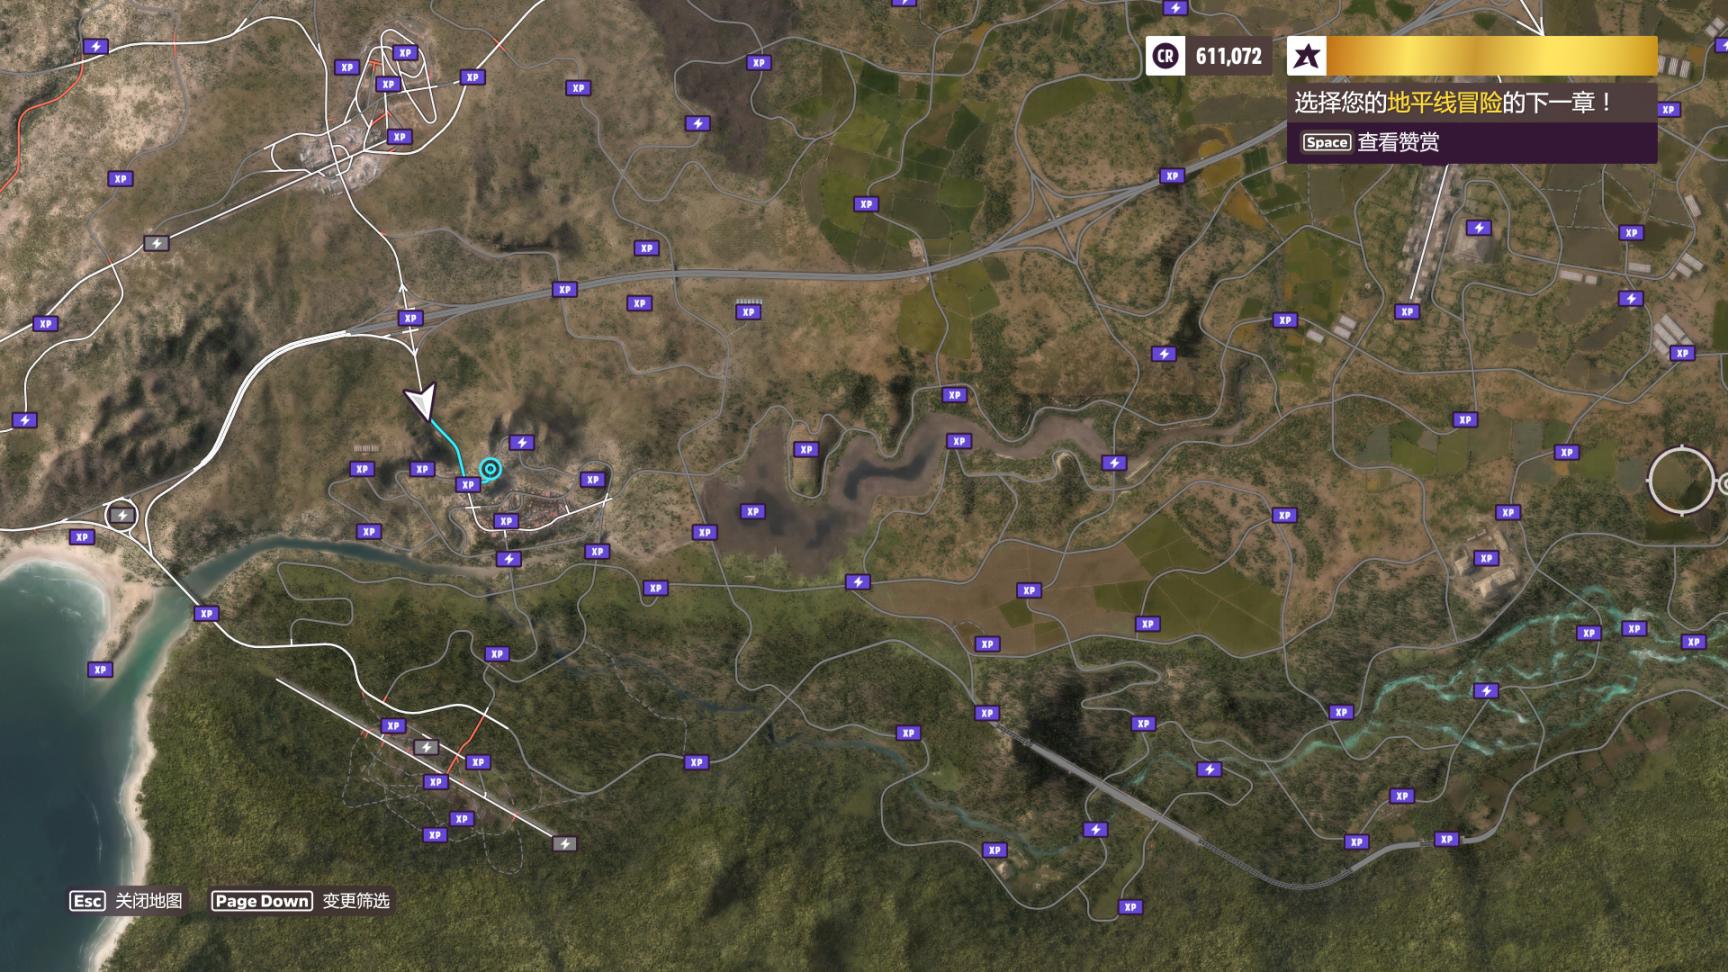
Task: Select the XP board at the cyan route's end
Action: (468, 485)
